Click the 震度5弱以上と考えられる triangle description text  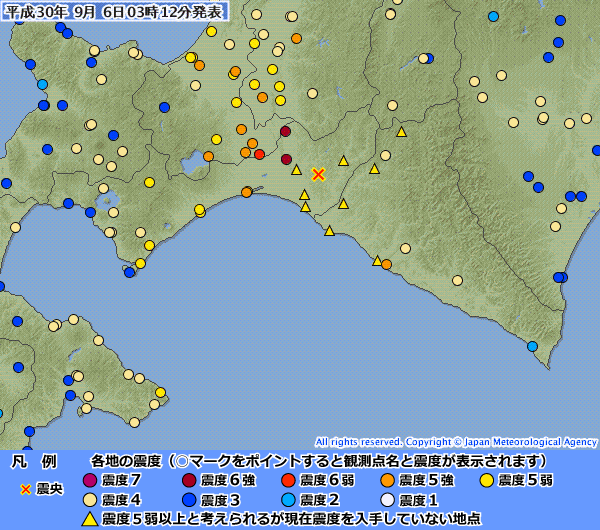pyautogui.click(x=291, y=519)
